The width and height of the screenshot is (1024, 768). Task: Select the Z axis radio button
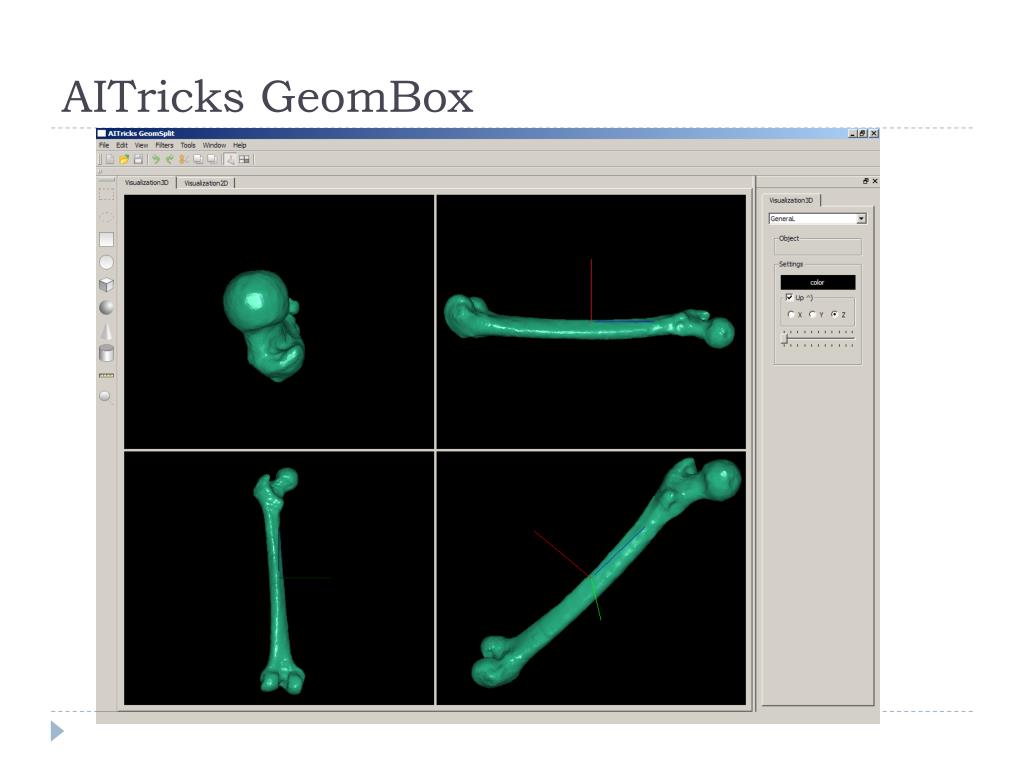click(x=834, y=315)
